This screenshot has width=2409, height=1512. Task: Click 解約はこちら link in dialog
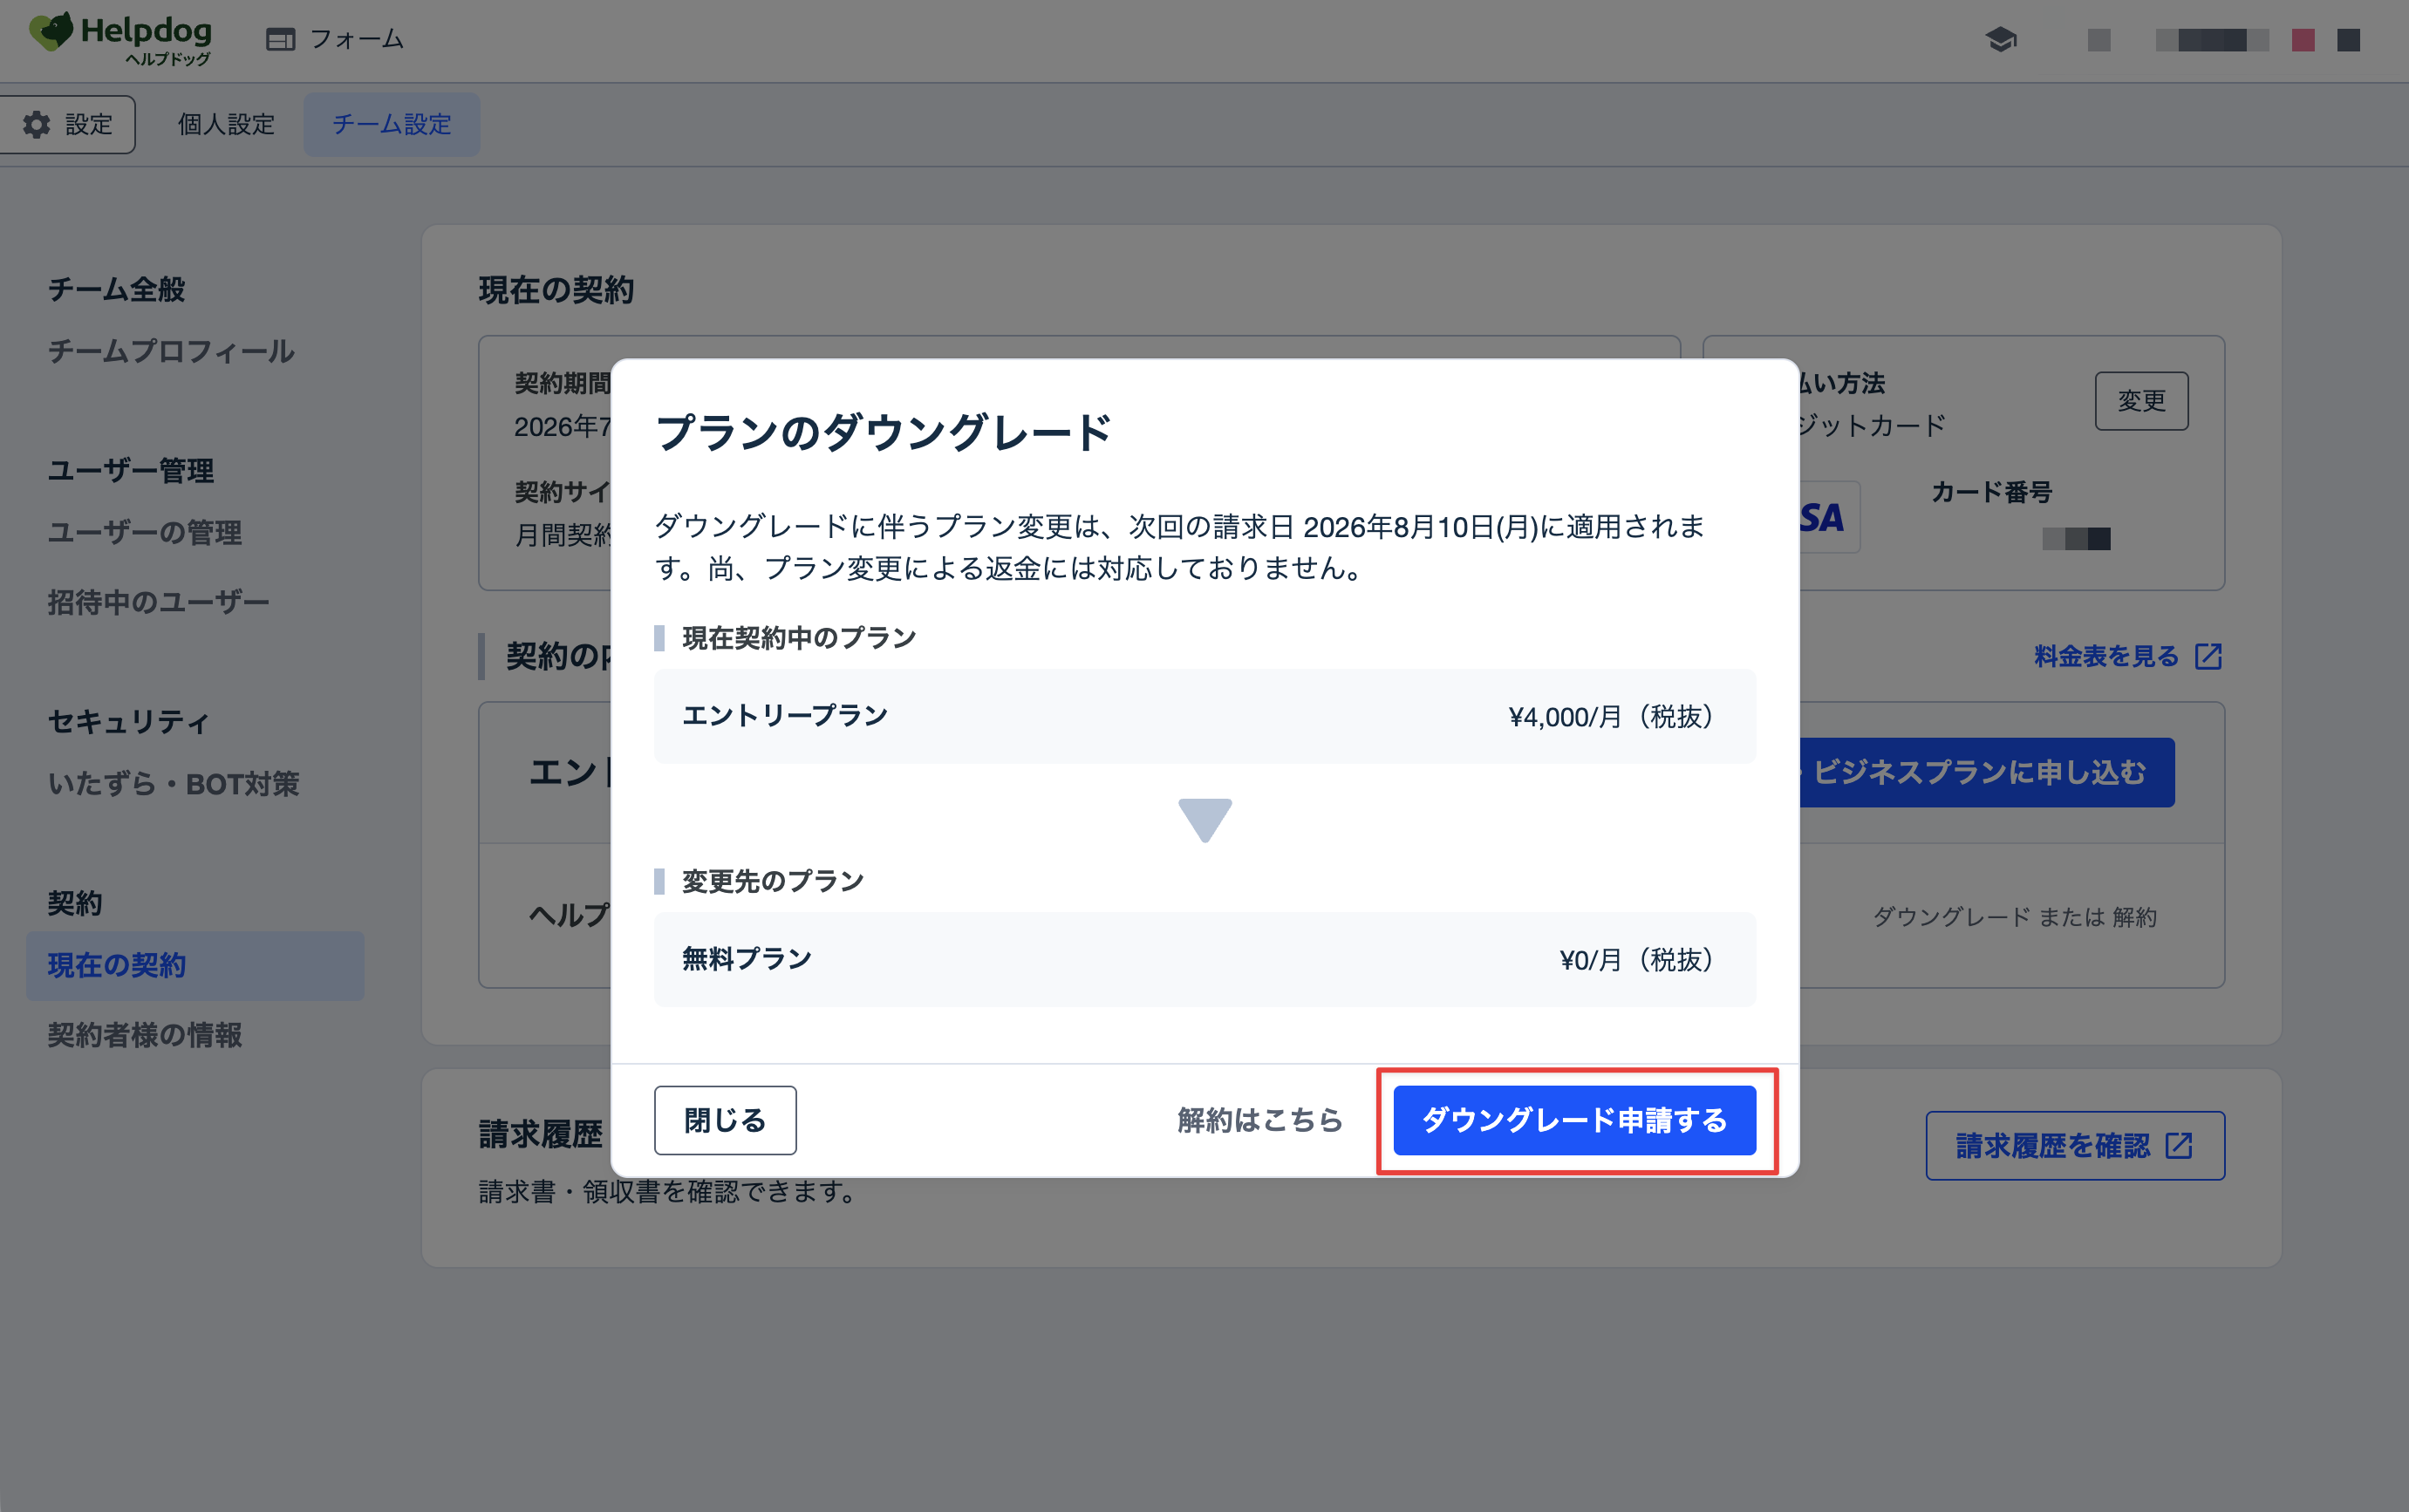(x=1260, y=1121)
